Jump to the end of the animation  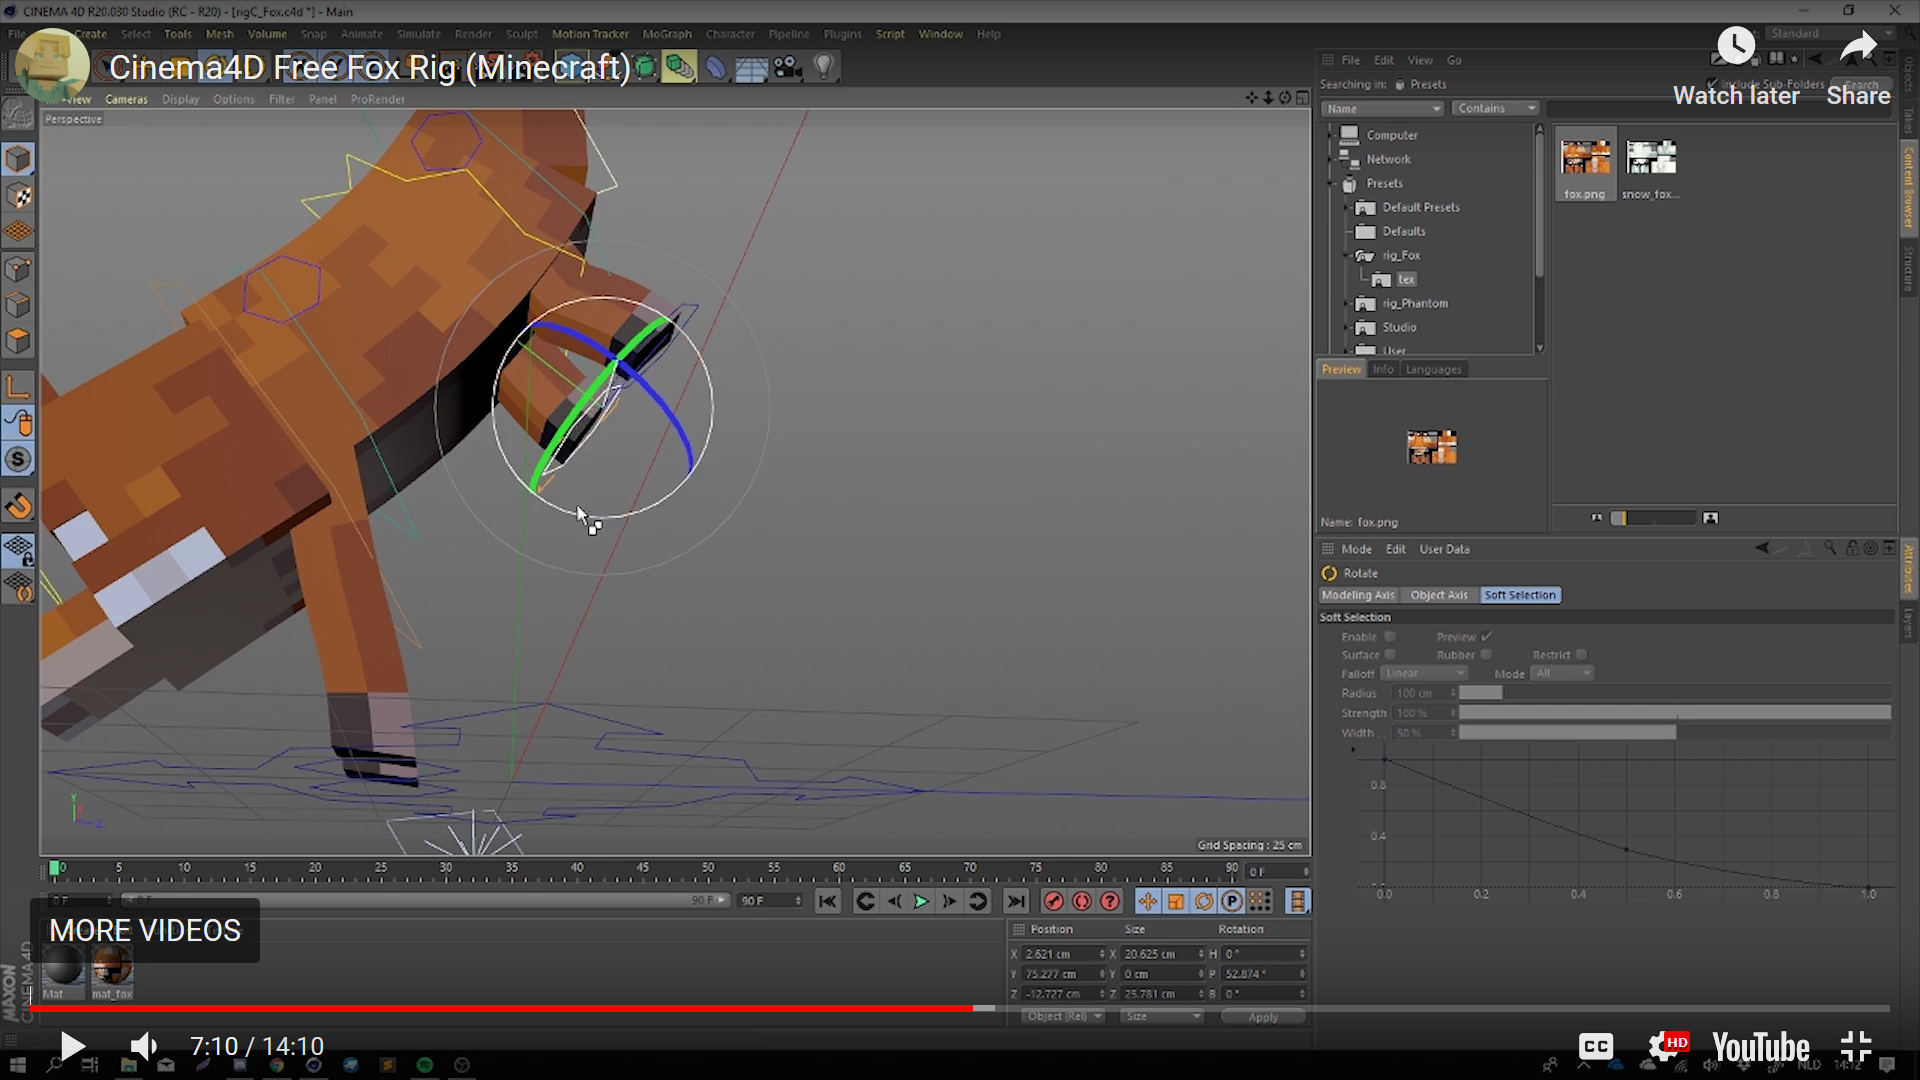1016,901
